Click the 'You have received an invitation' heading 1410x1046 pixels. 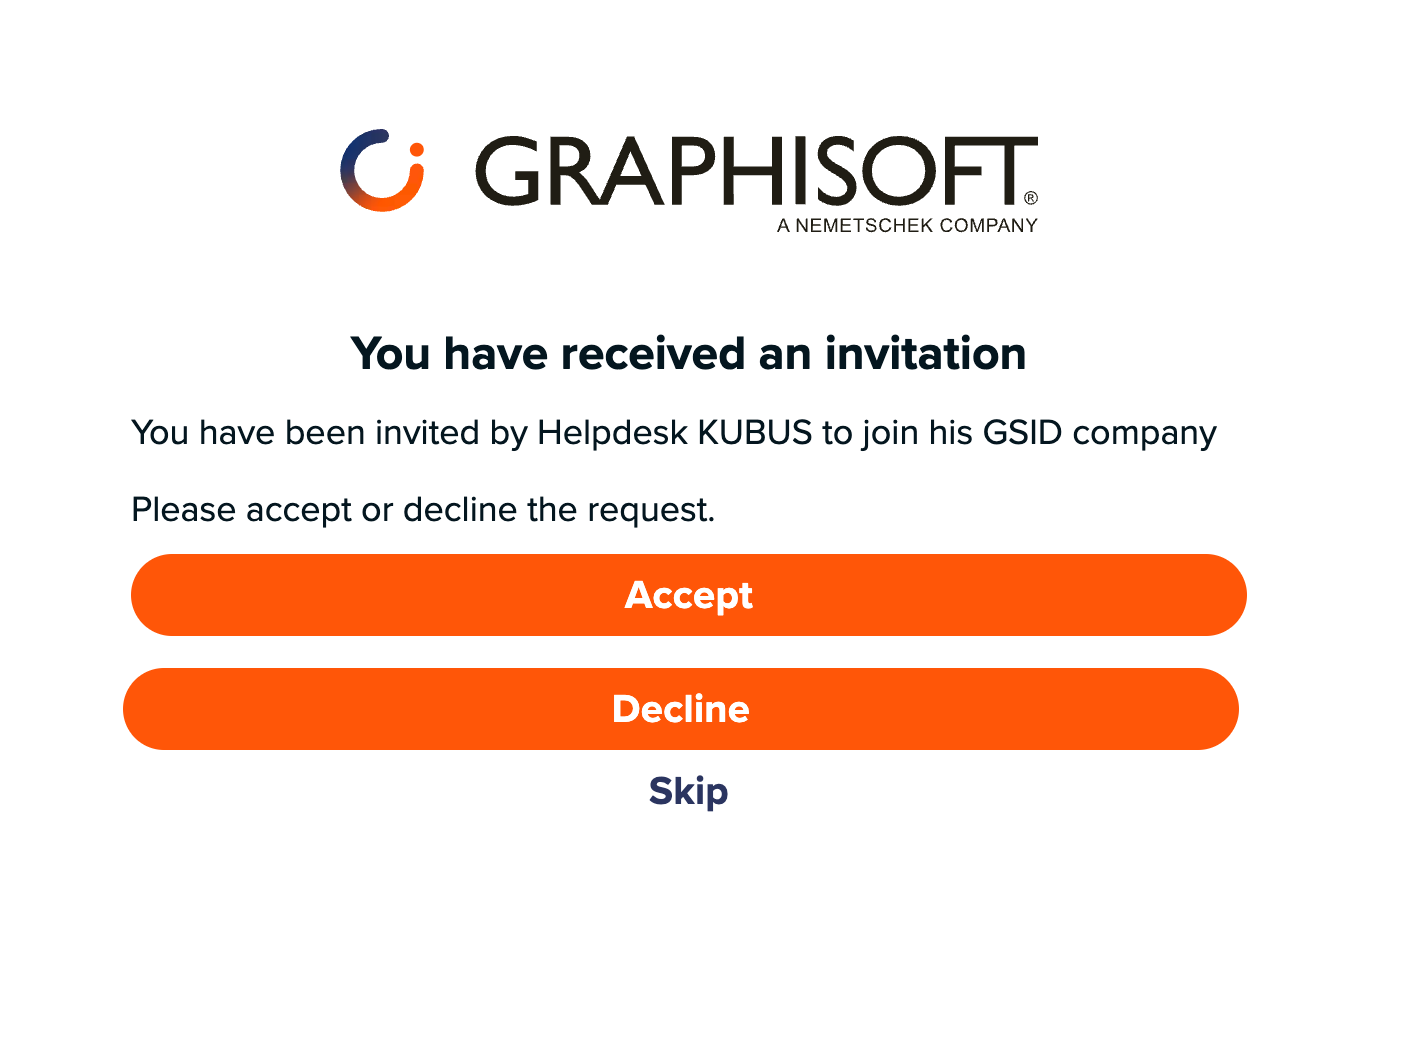[x=689, y=354]
